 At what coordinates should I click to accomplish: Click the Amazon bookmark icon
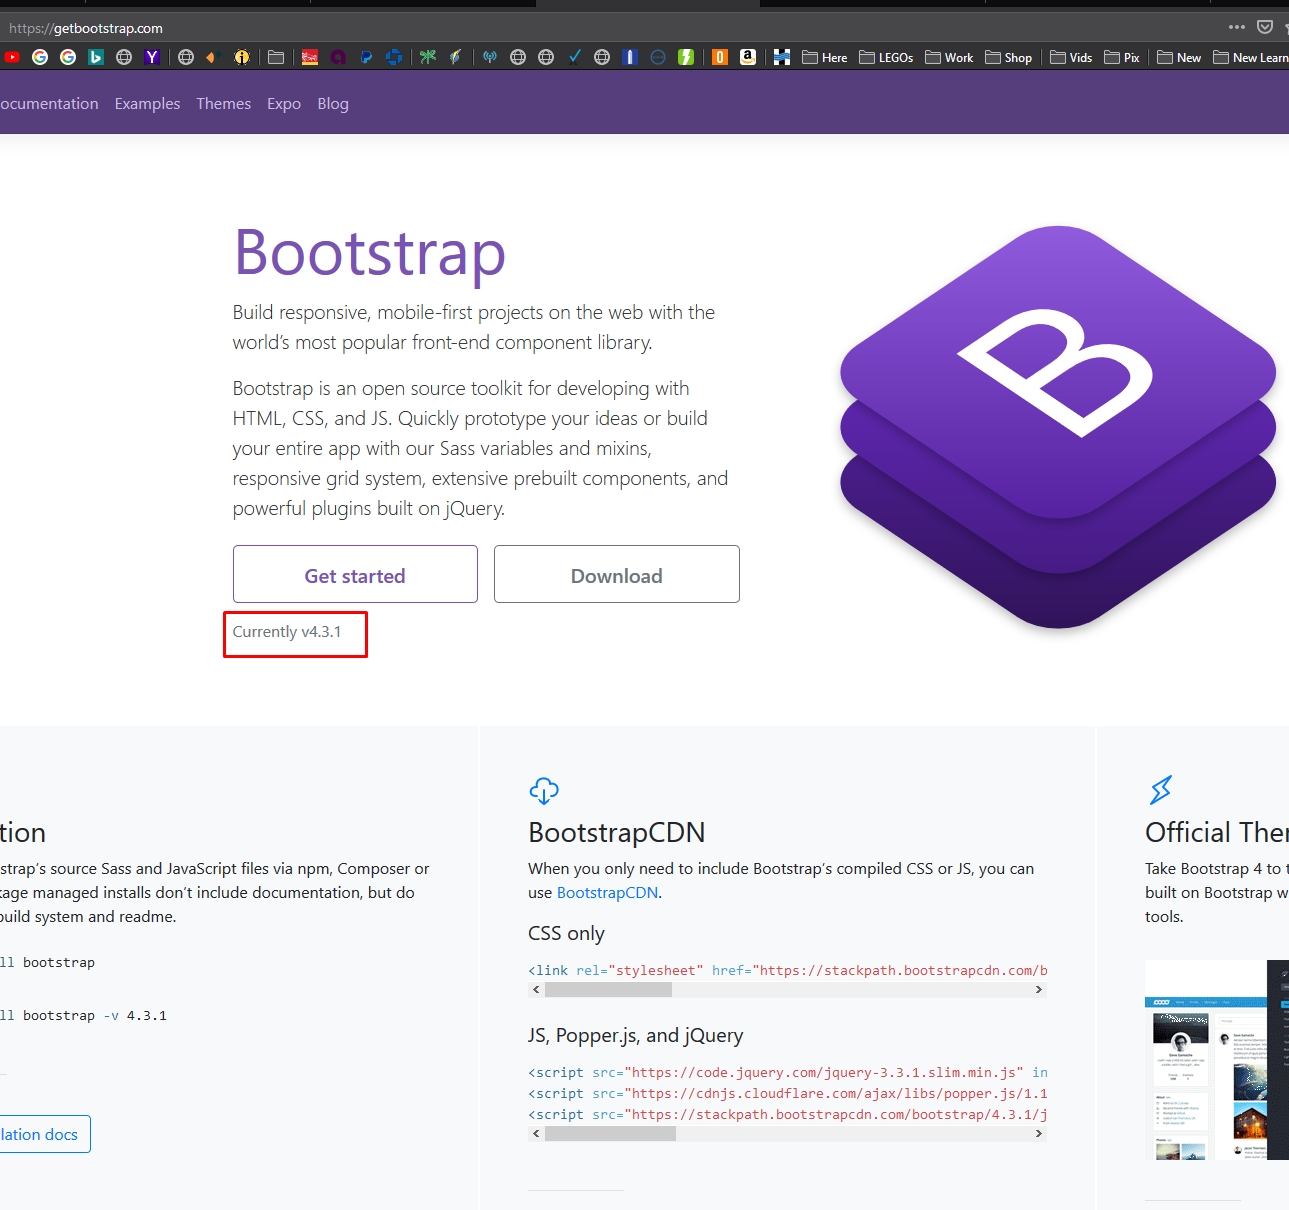tap(747, 57)
